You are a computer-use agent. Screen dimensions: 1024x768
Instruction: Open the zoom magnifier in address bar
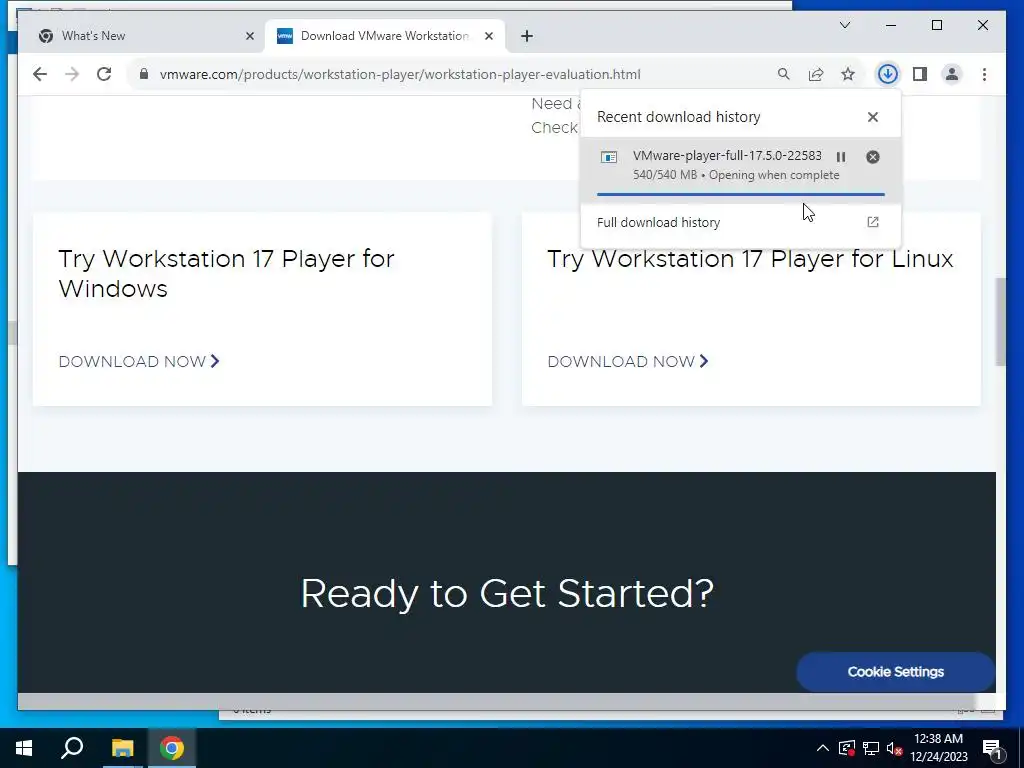(784, 74)
